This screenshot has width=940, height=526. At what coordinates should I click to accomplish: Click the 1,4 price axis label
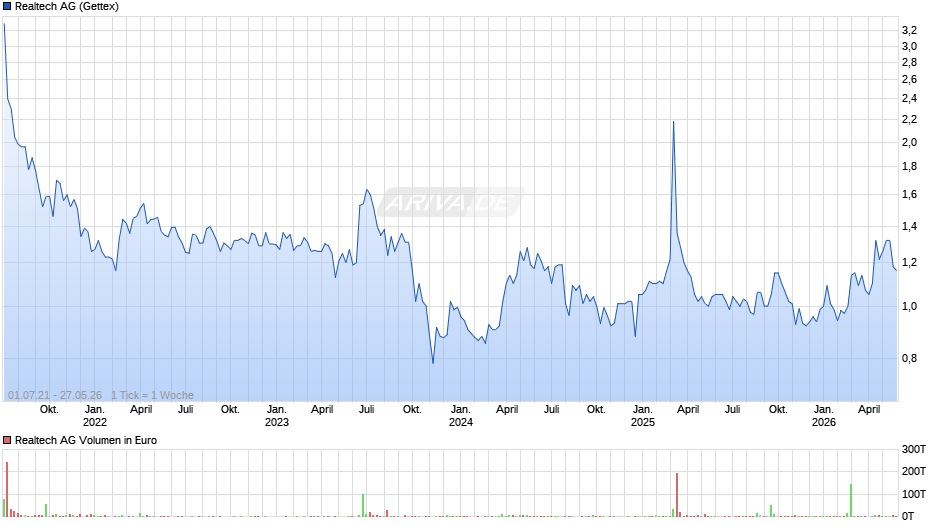tap(909, 226)
